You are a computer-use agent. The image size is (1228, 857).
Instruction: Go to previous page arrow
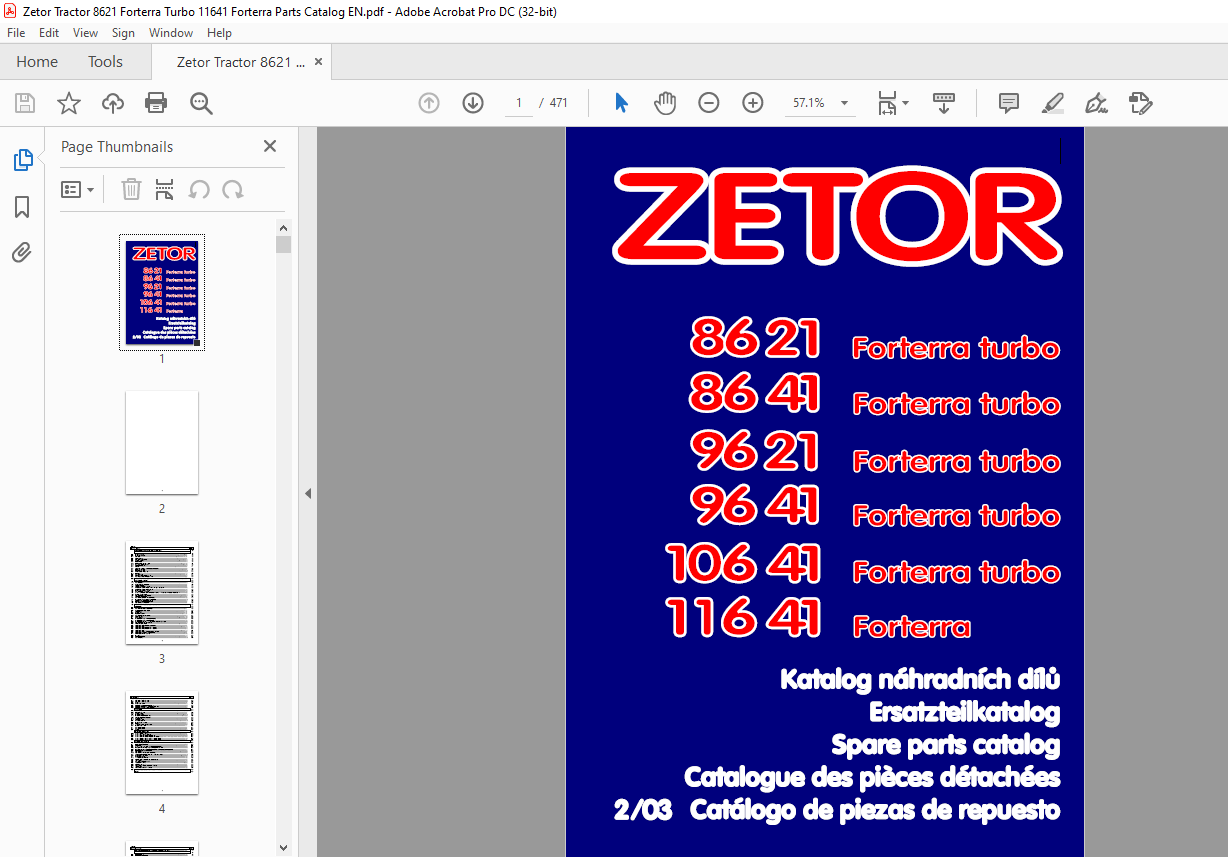point(429,103)
